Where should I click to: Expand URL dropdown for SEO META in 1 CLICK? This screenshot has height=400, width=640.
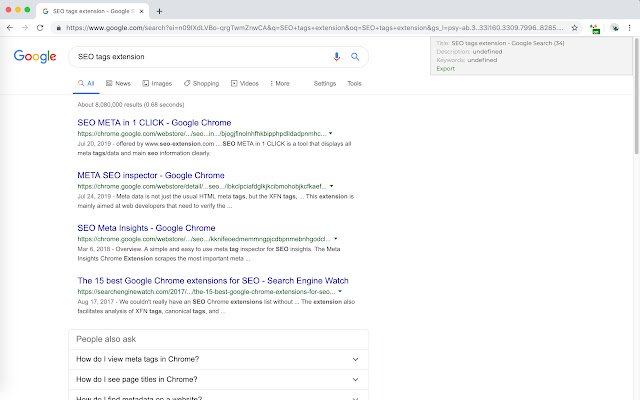click(x=331, y=133)
